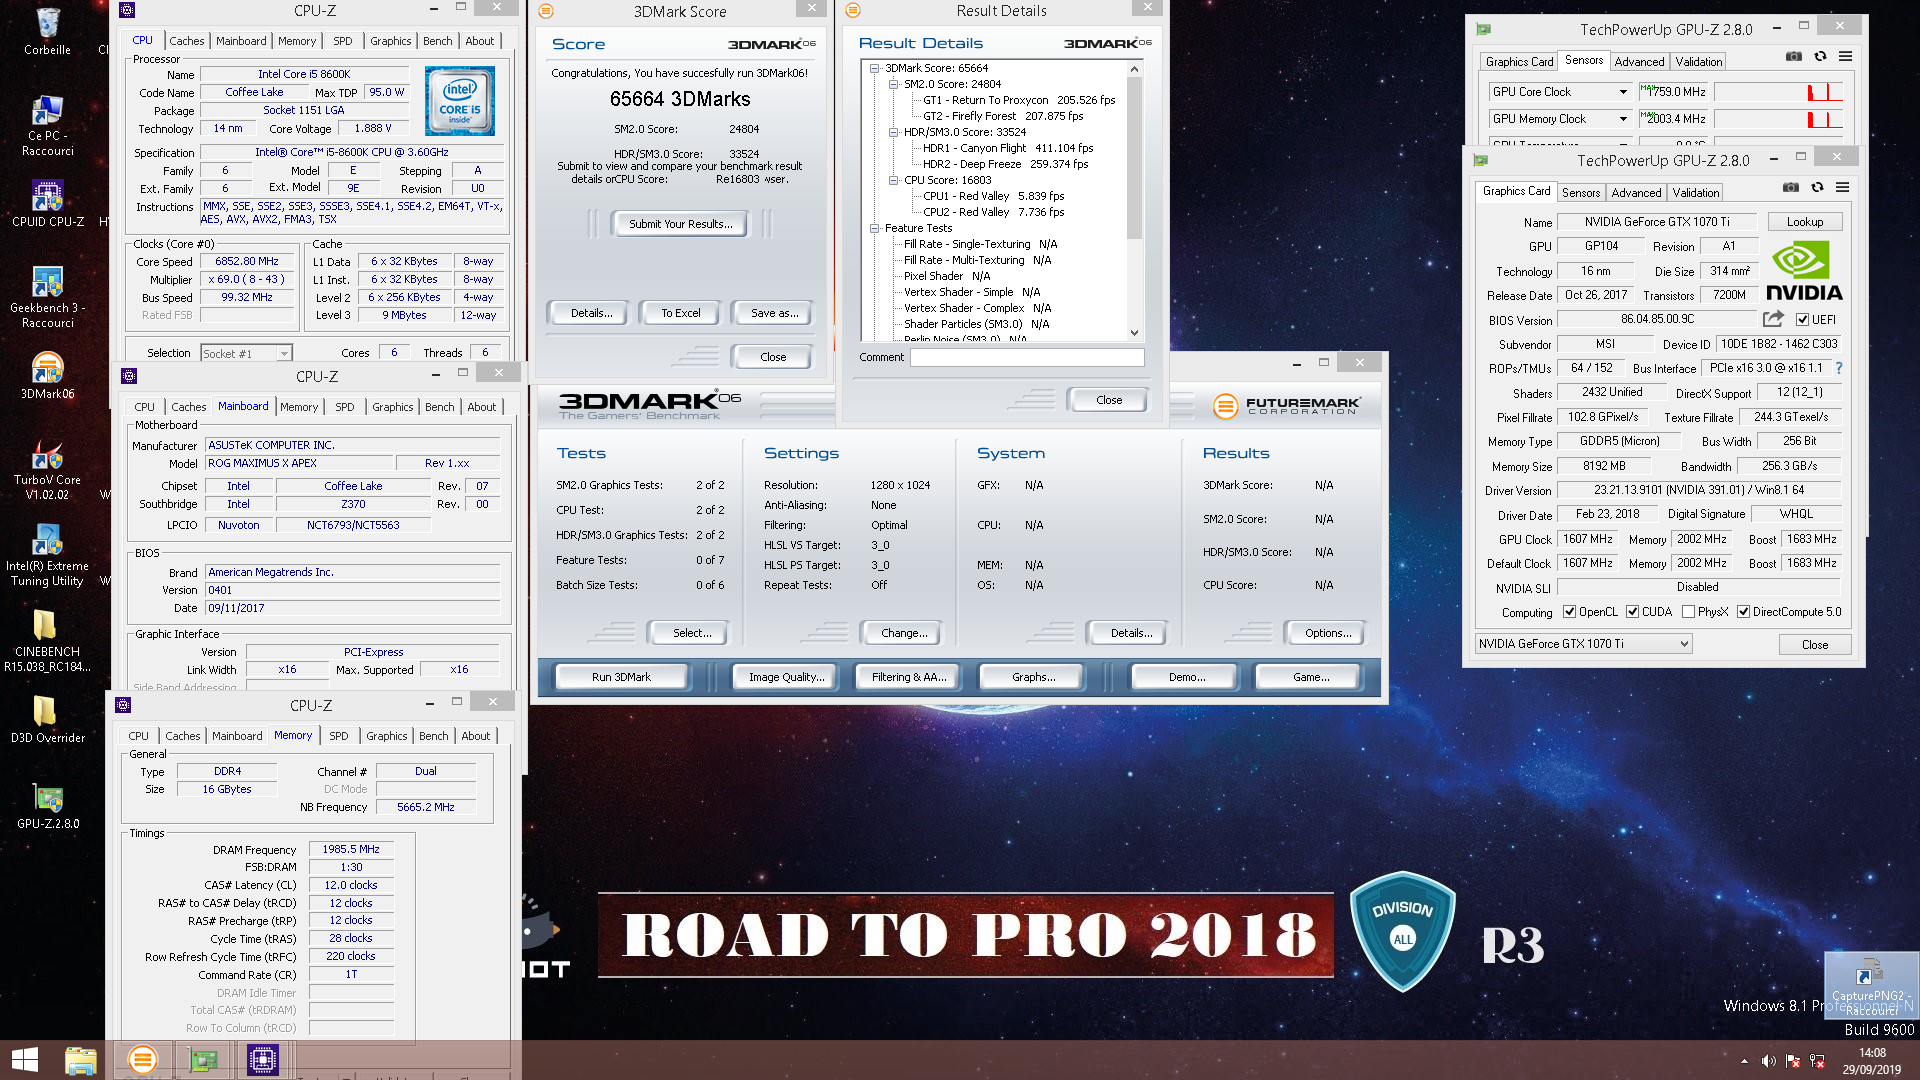
Task: Toggle the UEFI checkbox in GPU-Z
Action: point(1802,320)
